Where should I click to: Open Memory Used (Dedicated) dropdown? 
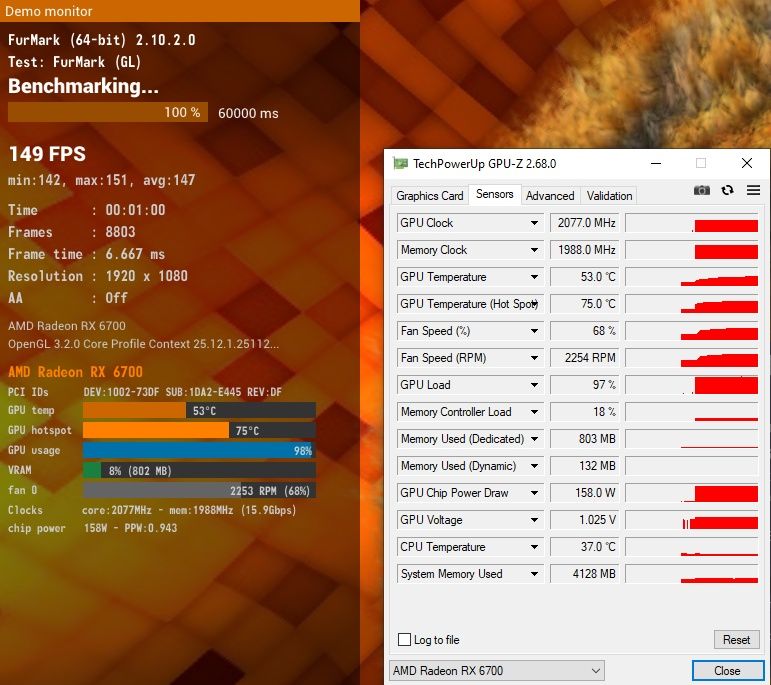[534, 439]
